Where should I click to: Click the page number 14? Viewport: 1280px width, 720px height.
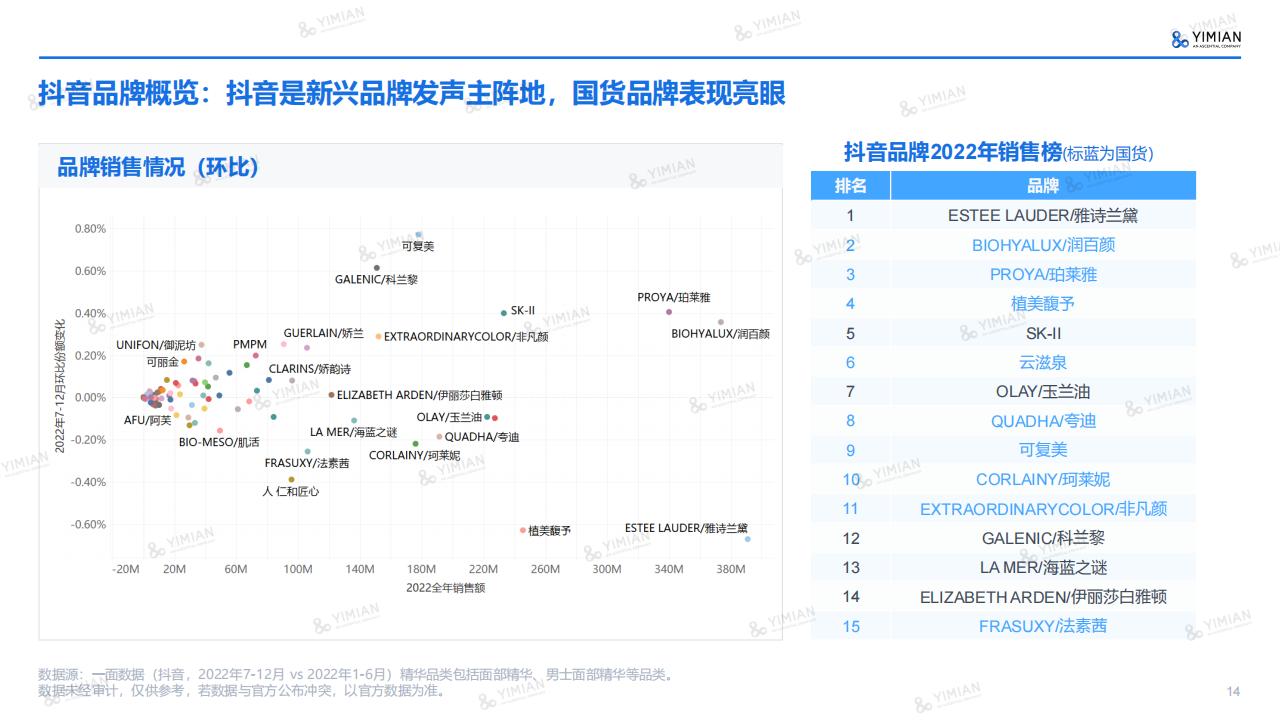[x=1233, y=692]
